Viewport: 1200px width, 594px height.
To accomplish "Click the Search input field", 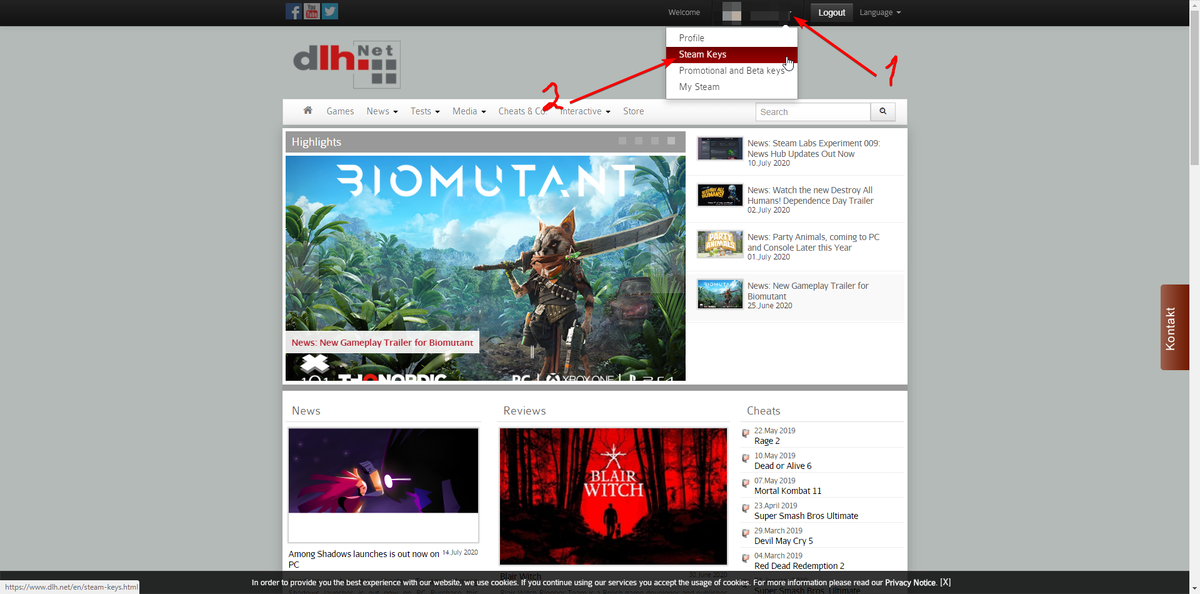I will click(813, 112).
